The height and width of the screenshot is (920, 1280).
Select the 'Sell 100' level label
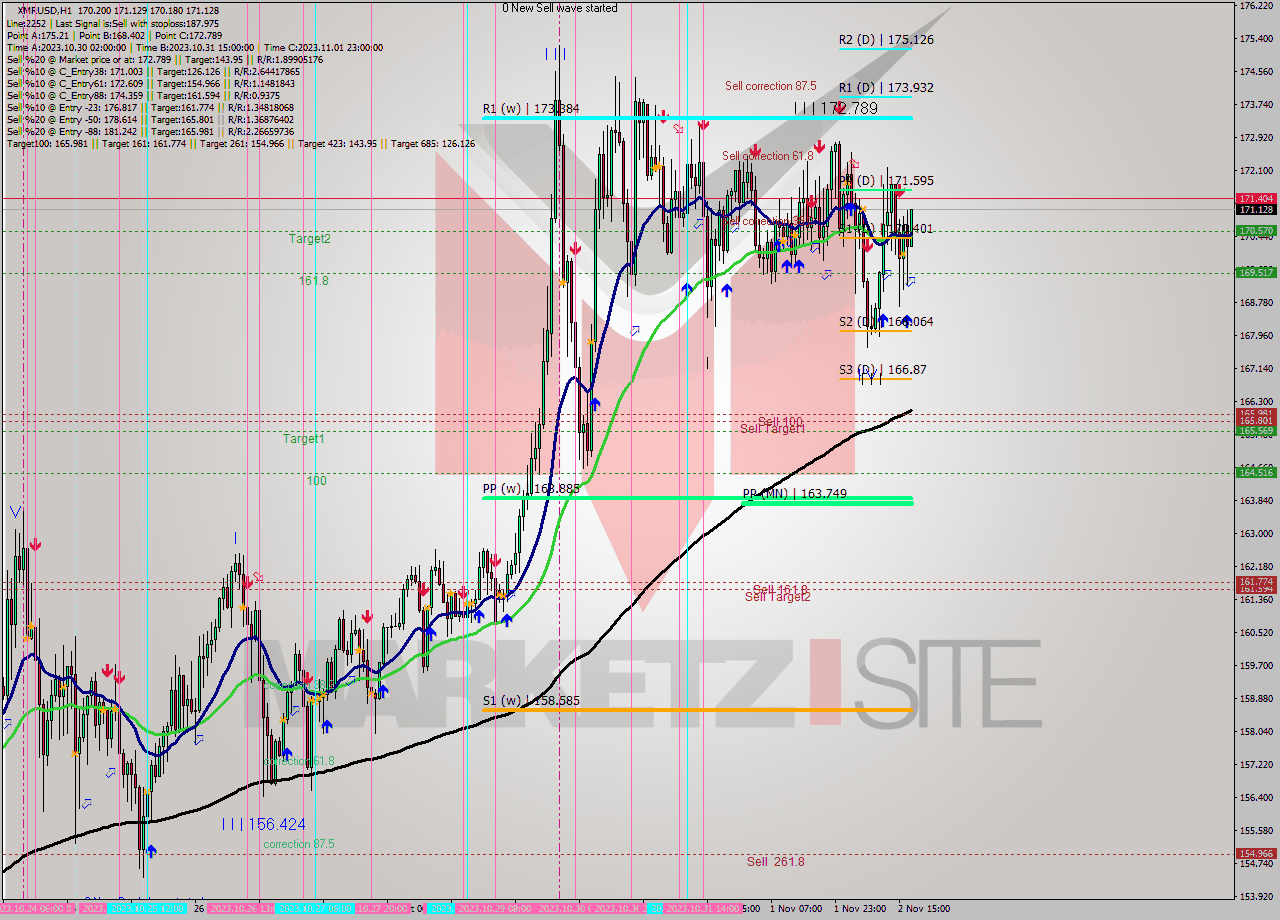pyautogui.click(x=780, y=421)
